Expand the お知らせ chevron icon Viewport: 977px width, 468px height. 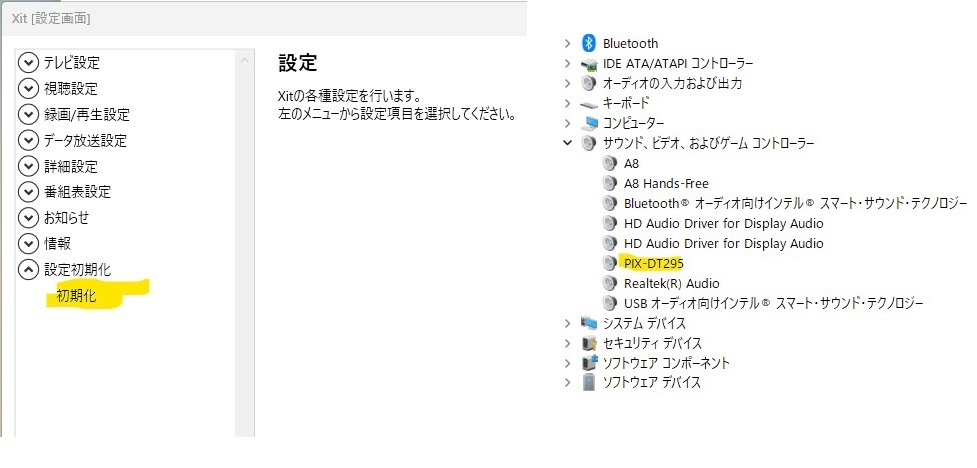[x=29, y=217]
